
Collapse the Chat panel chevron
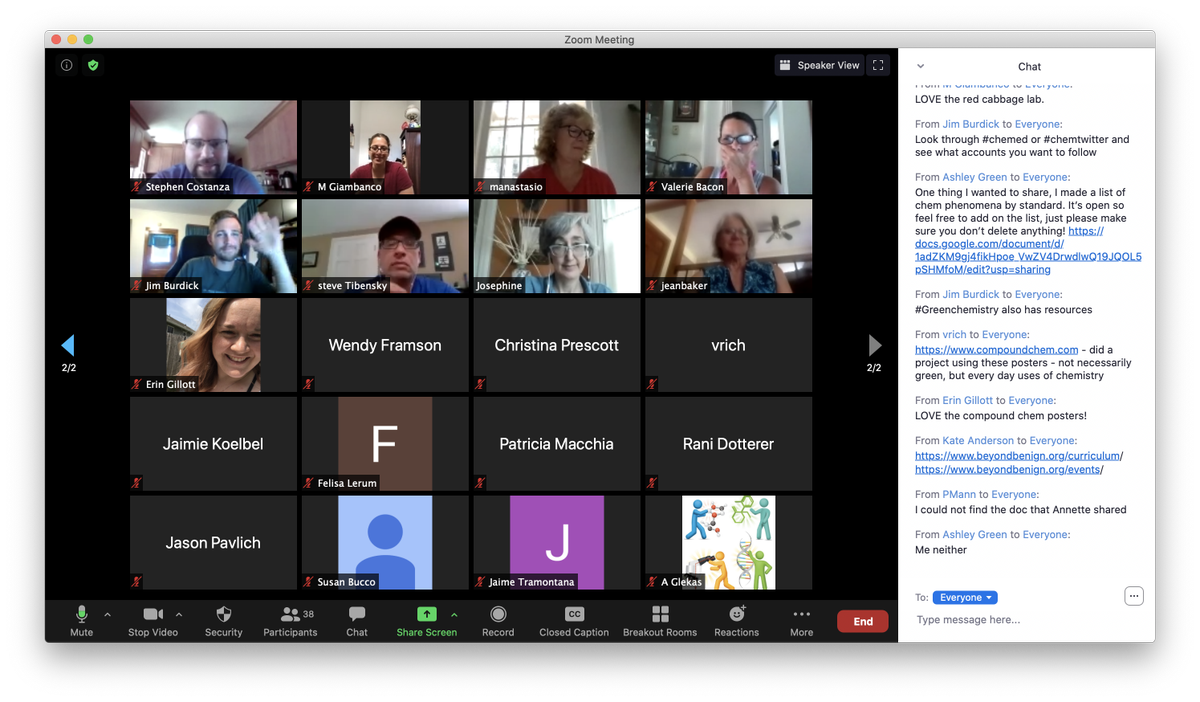[x=921, y=66]
